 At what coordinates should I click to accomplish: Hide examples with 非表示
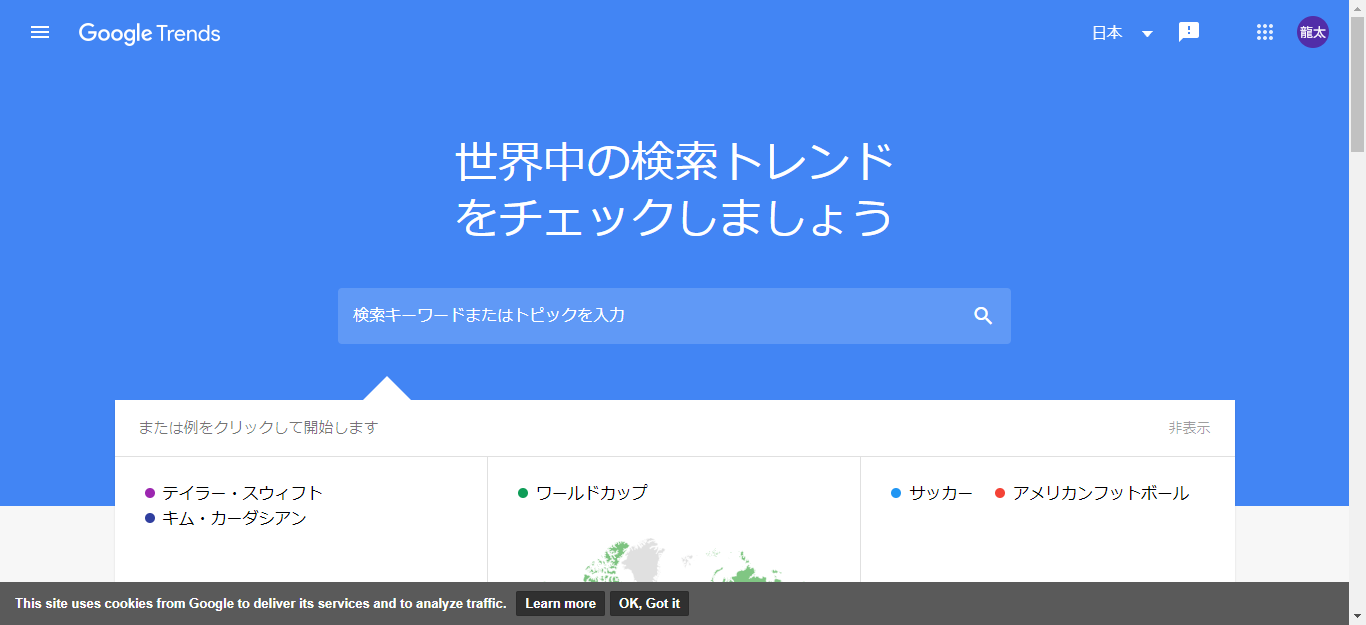(x=1189, y=428)
